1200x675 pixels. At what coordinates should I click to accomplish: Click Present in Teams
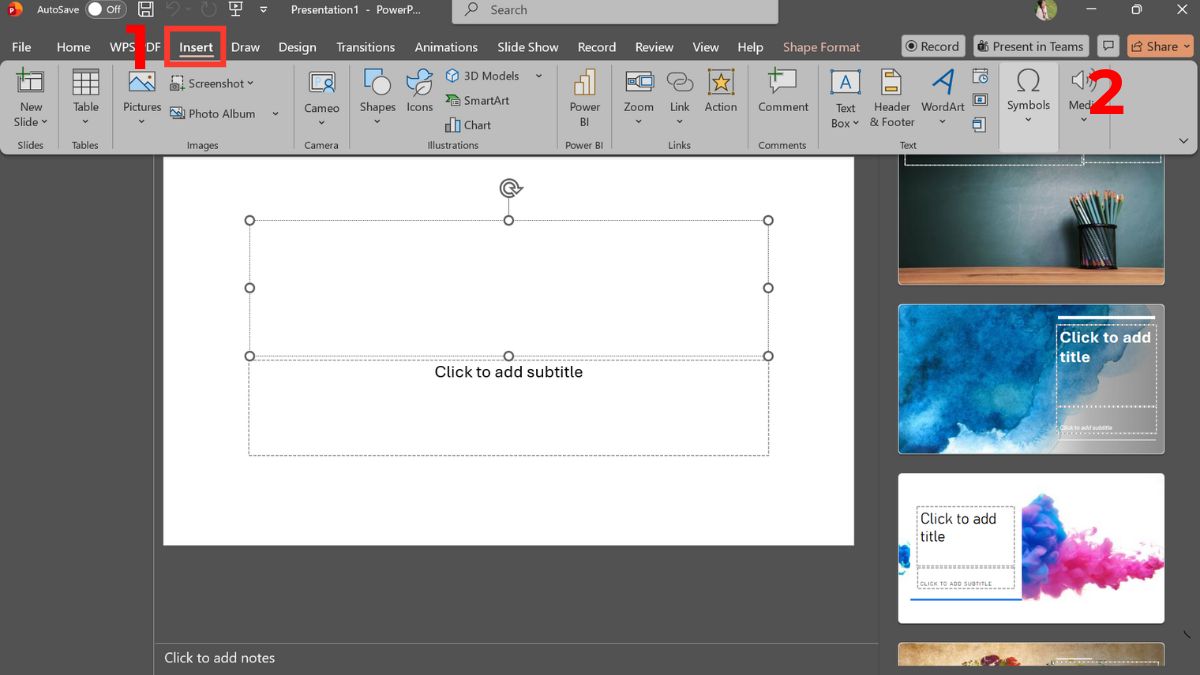[1030, 45]
